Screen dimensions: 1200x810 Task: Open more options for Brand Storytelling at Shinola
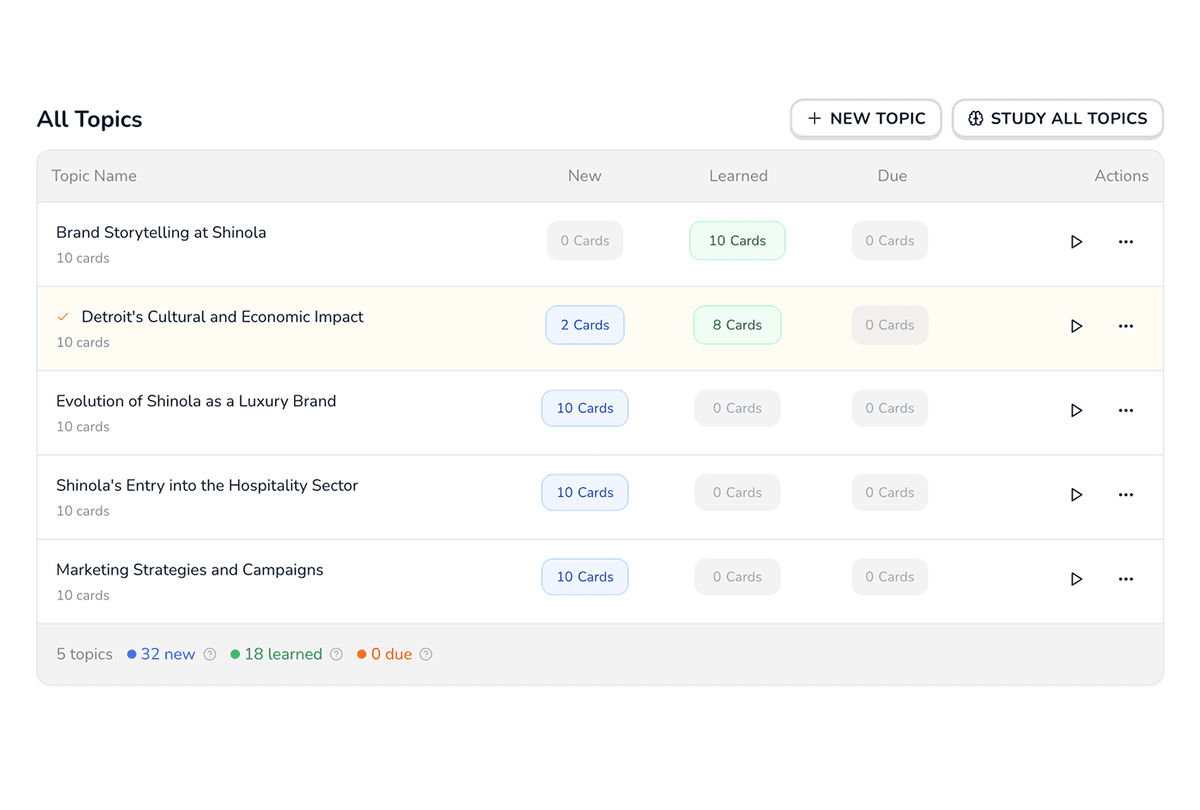click(x=1125, y=242)
